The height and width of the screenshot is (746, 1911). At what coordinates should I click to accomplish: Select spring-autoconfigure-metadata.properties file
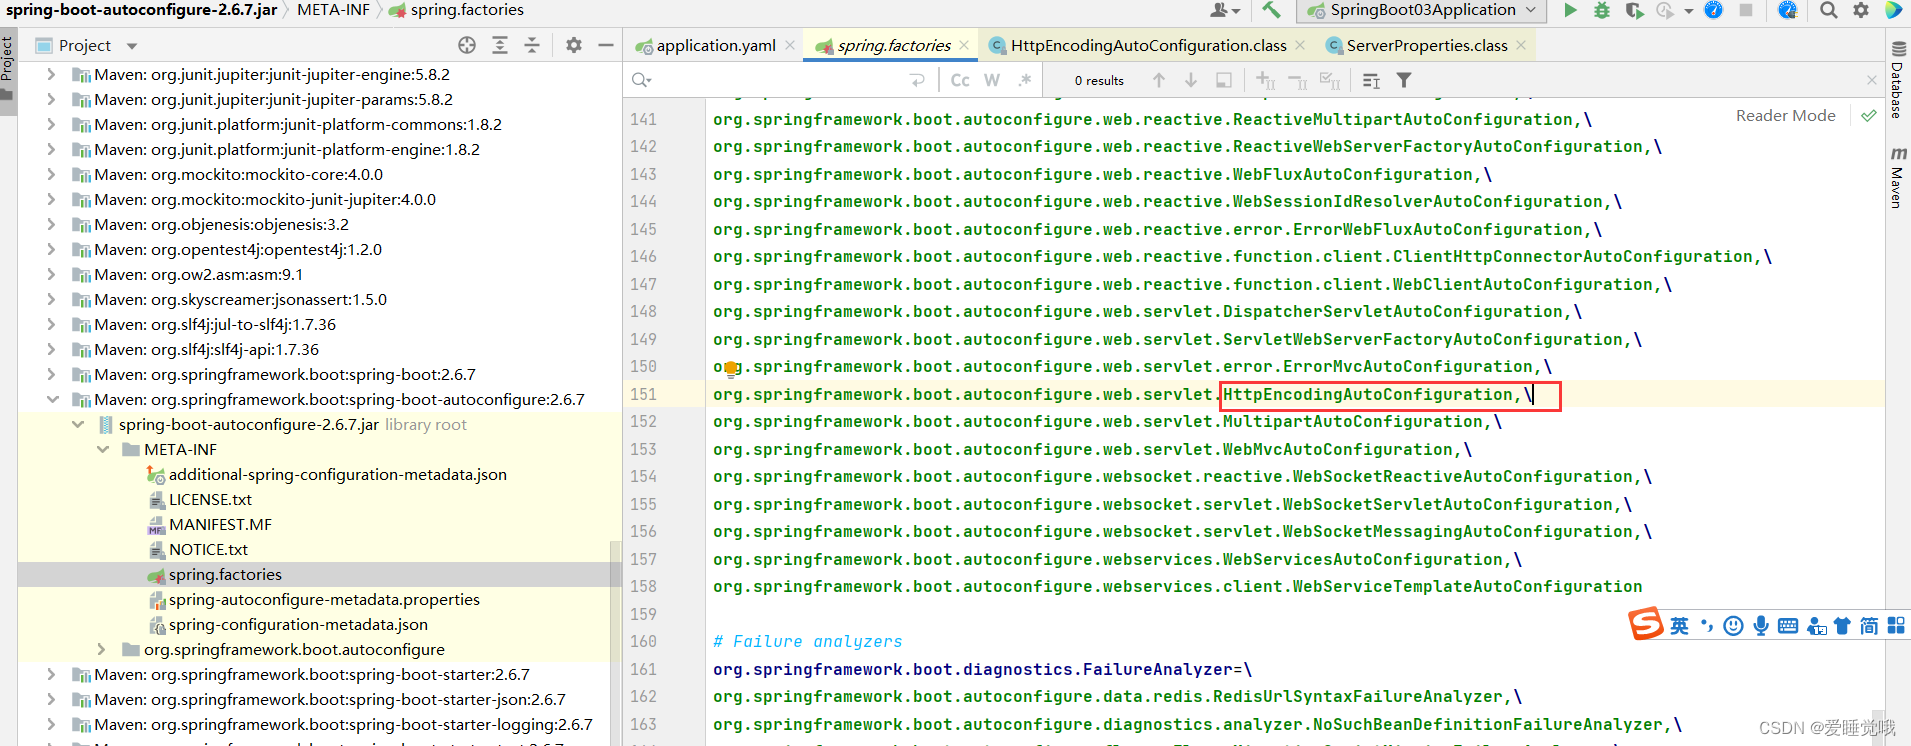click(324, 599)
